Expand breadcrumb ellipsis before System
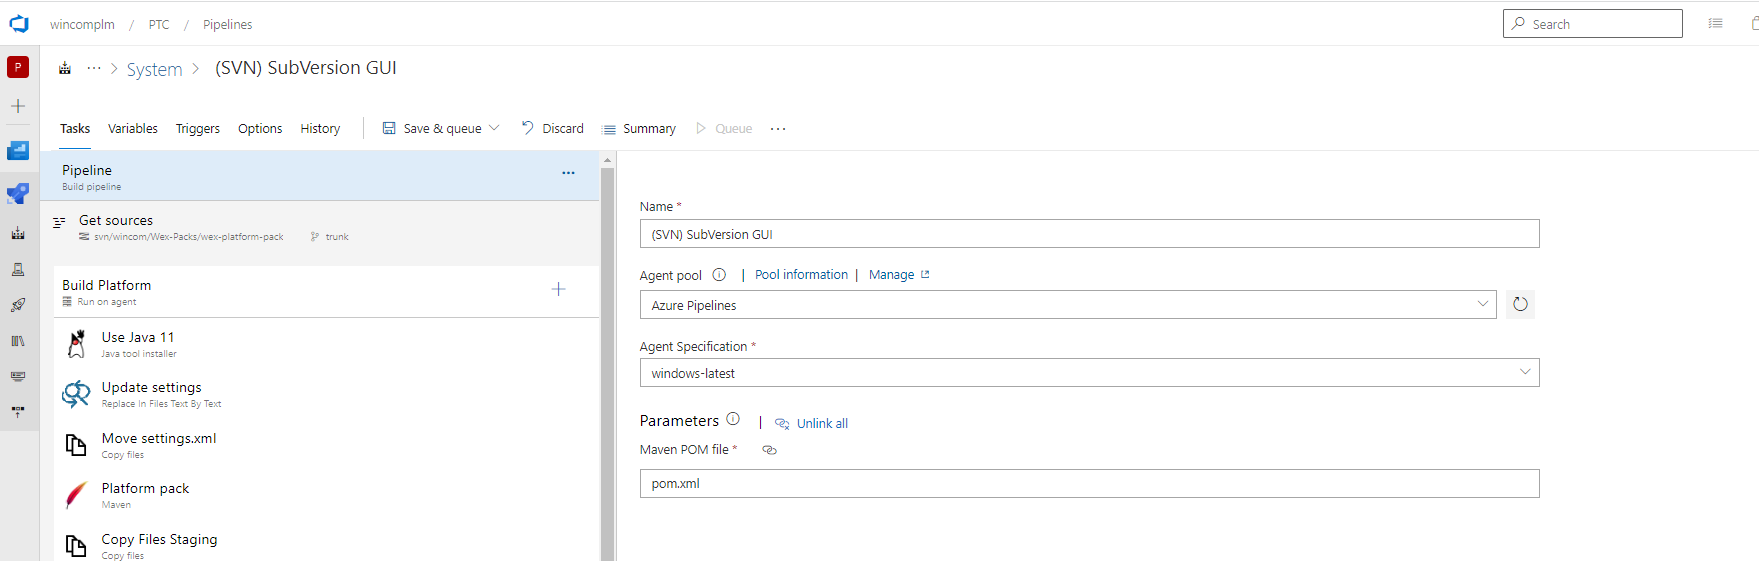The image size is (1759, 561). (94, 68)
